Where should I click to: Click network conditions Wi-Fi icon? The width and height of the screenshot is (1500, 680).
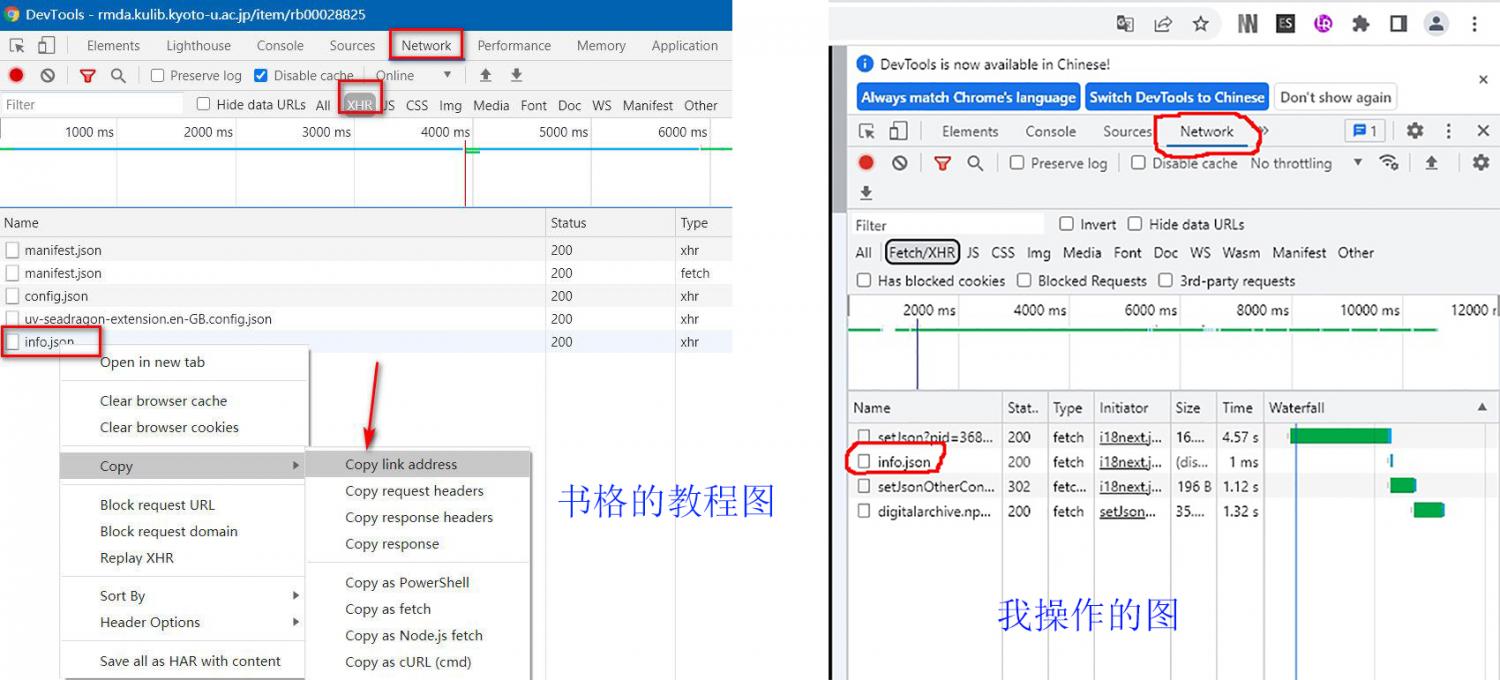click(x=1389, y=163)
